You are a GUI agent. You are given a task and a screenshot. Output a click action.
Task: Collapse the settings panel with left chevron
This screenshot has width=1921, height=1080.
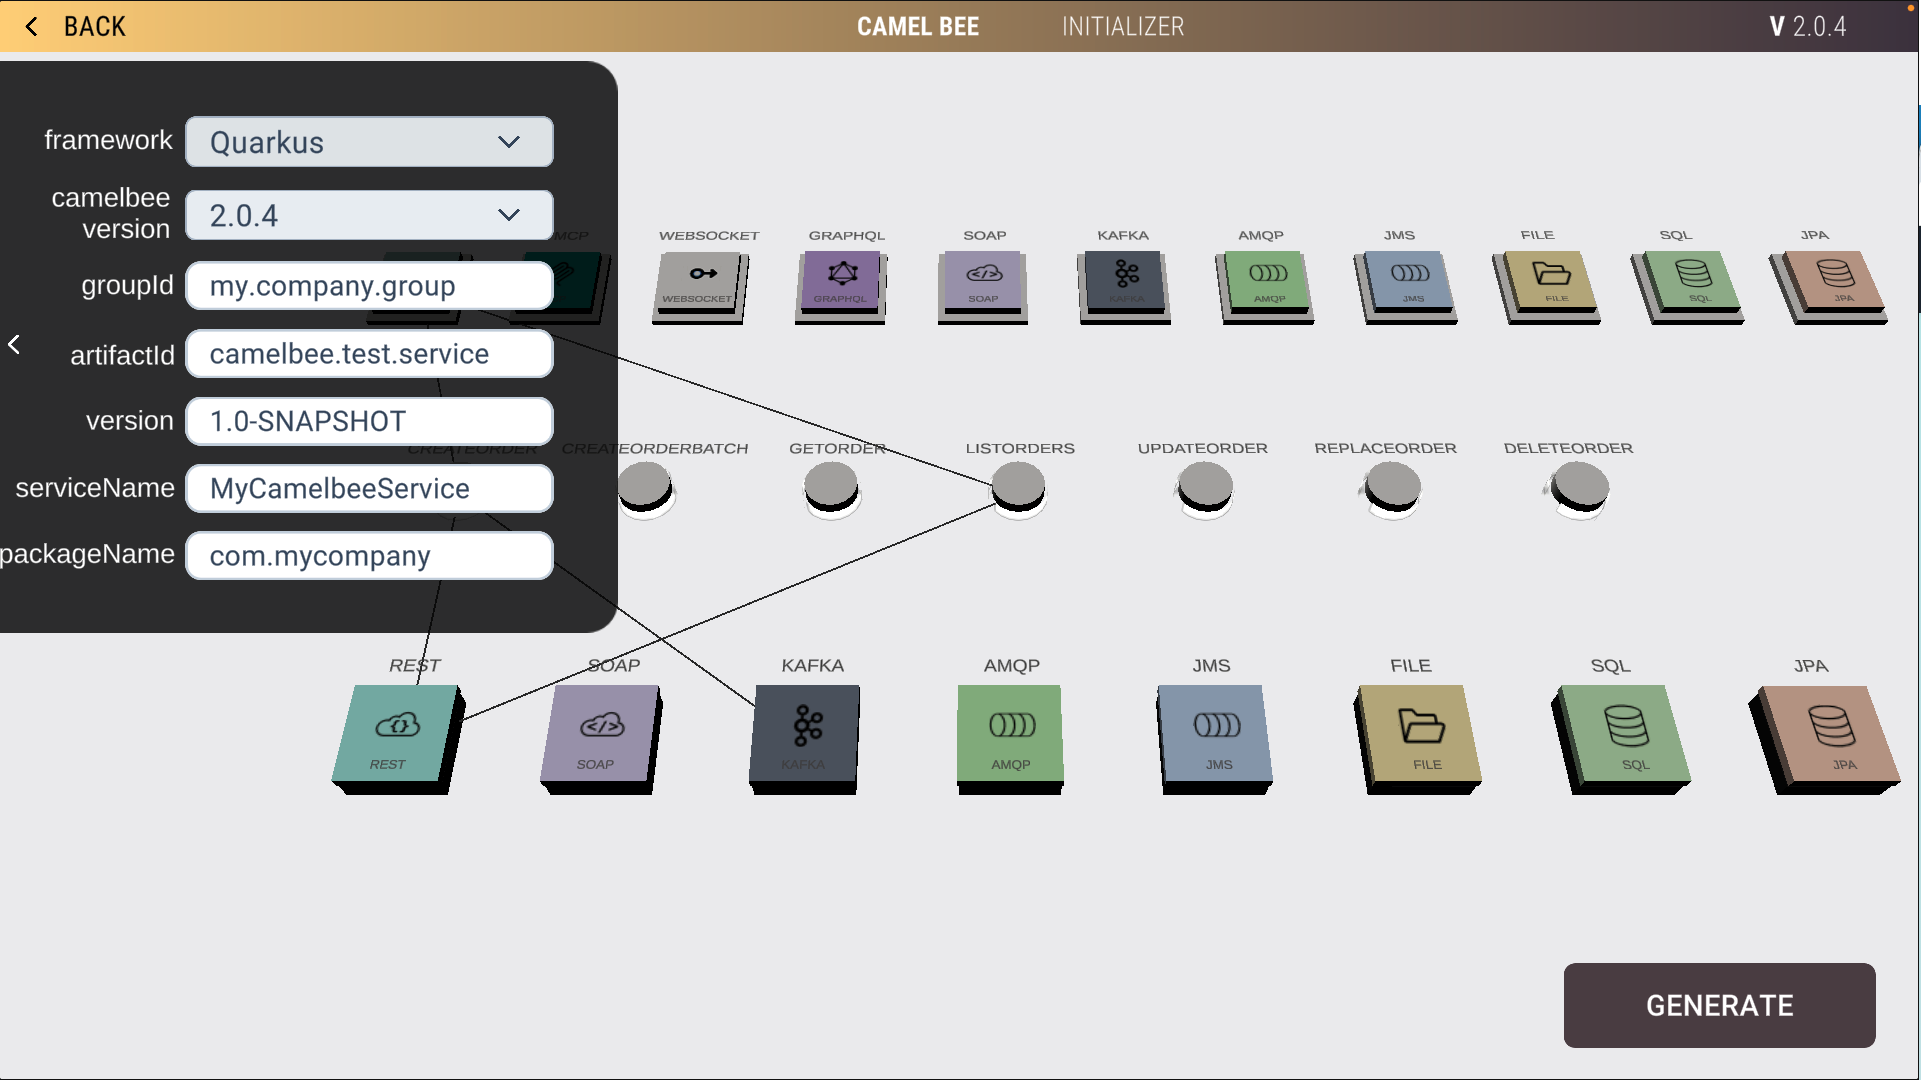tap(14, 345)
